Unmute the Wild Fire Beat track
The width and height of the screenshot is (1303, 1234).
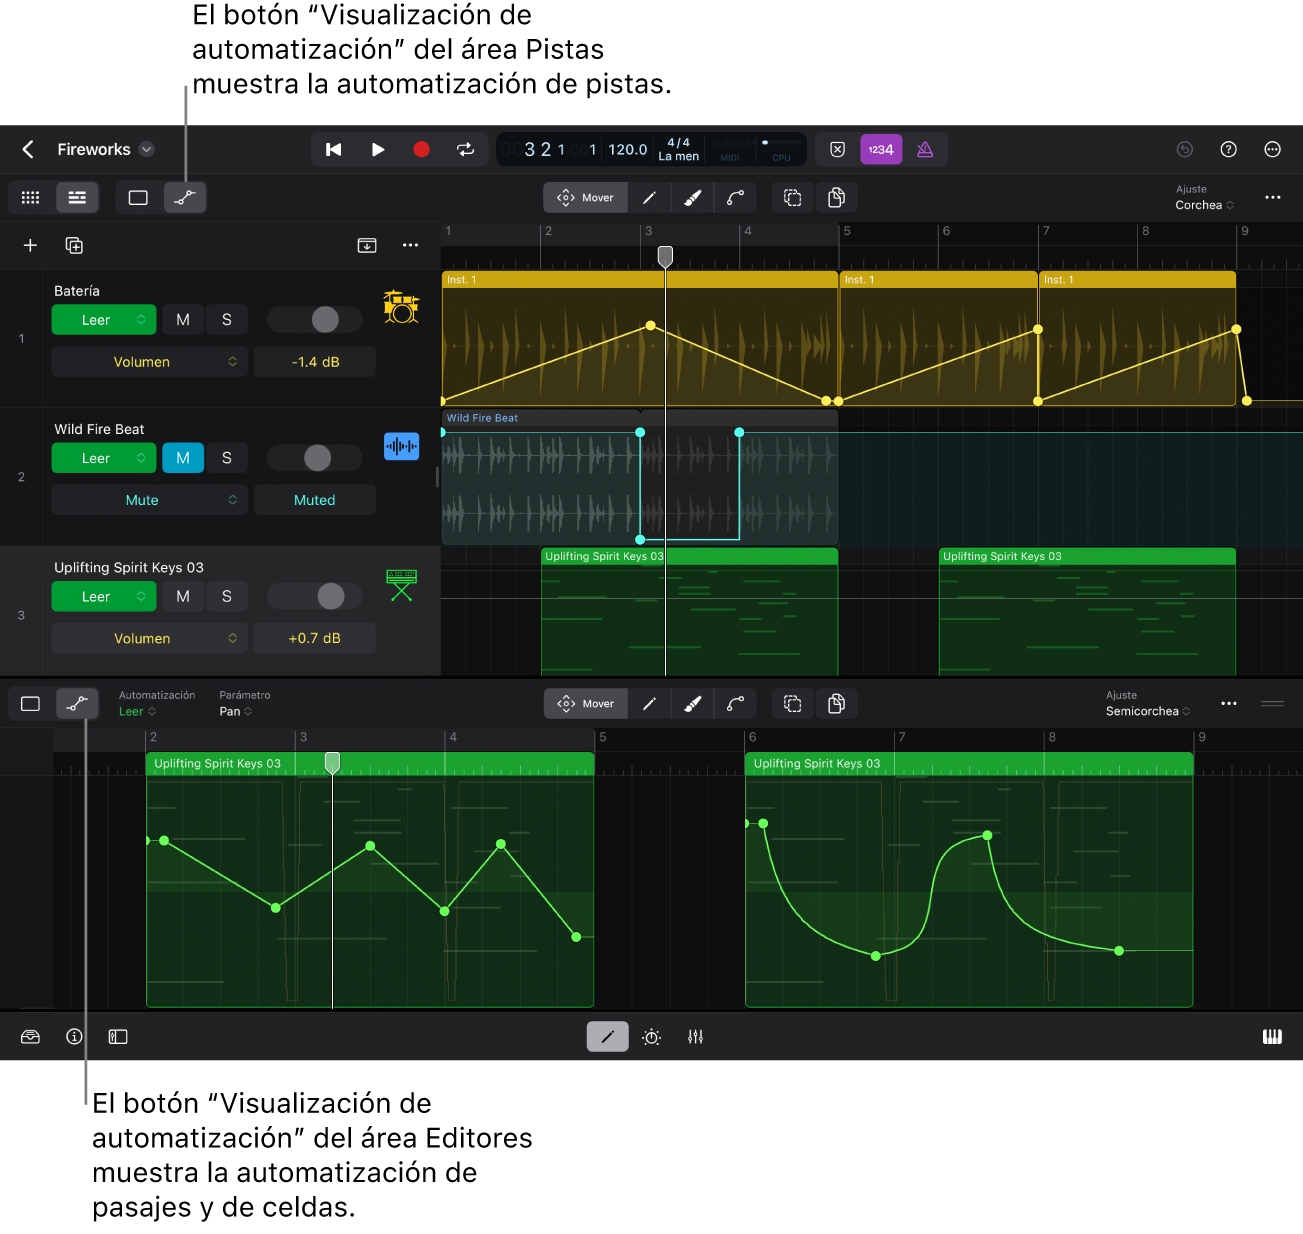[183, 458]
